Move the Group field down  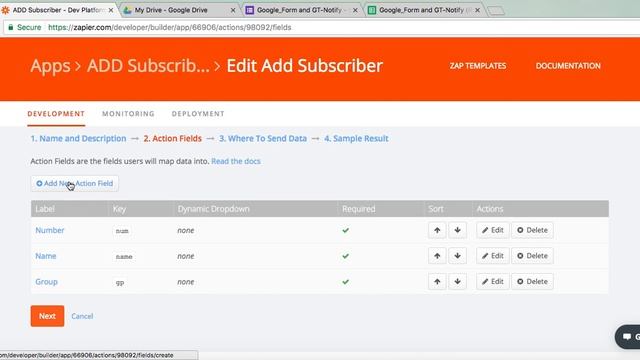pyautogui.click(x=458, y=282)
